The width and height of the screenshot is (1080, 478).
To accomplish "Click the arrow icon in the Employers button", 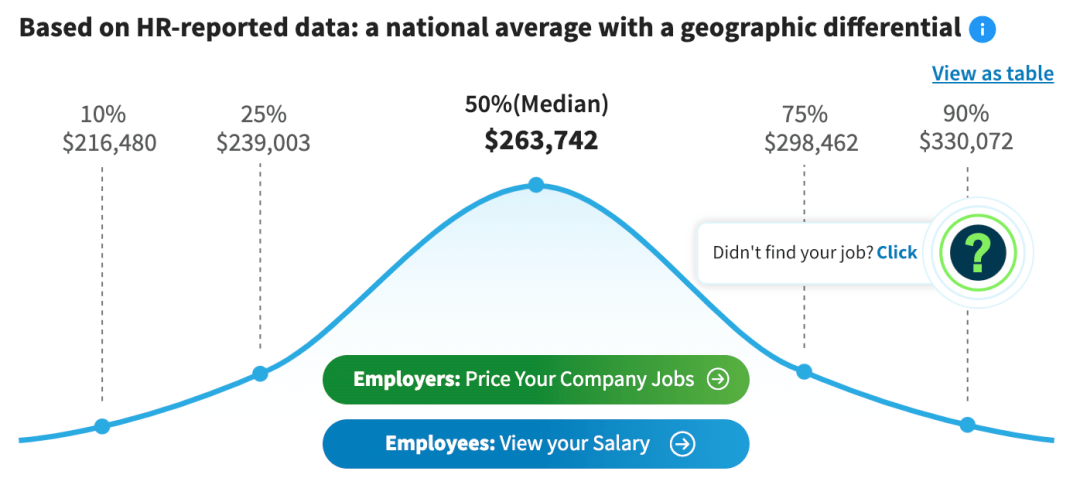I will pos(717,379).
